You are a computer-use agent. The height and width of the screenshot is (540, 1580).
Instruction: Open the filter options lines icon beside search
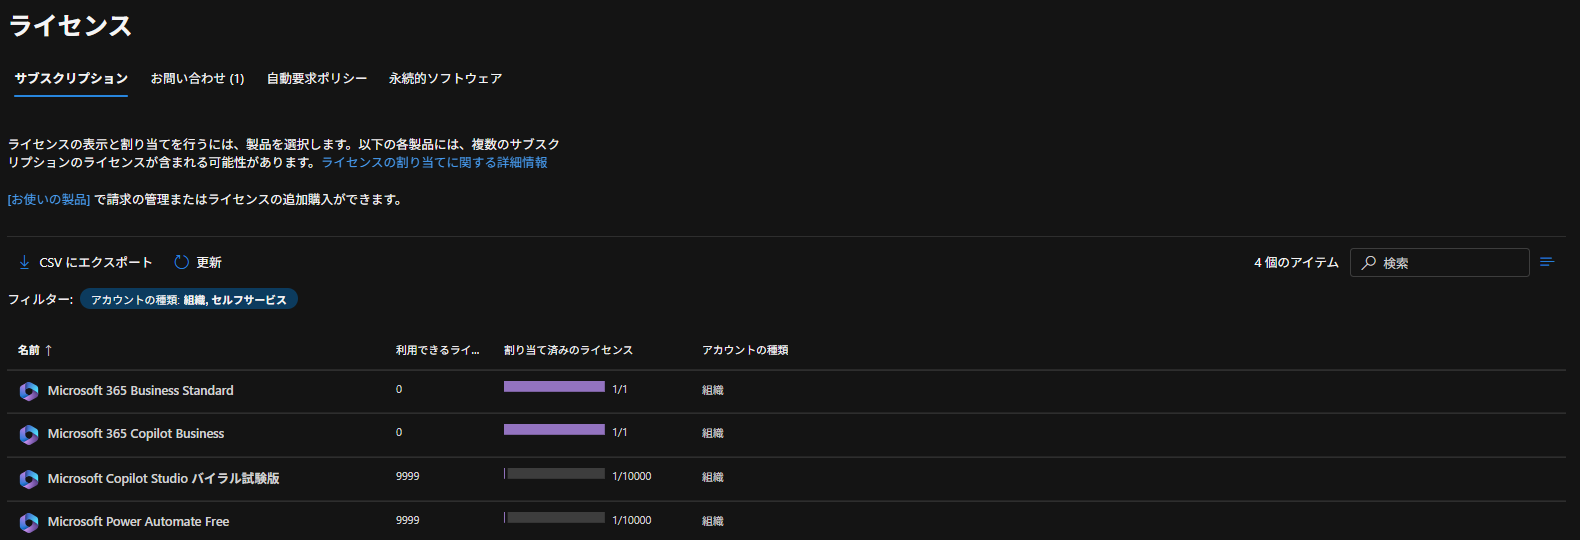coord(1547,262)
